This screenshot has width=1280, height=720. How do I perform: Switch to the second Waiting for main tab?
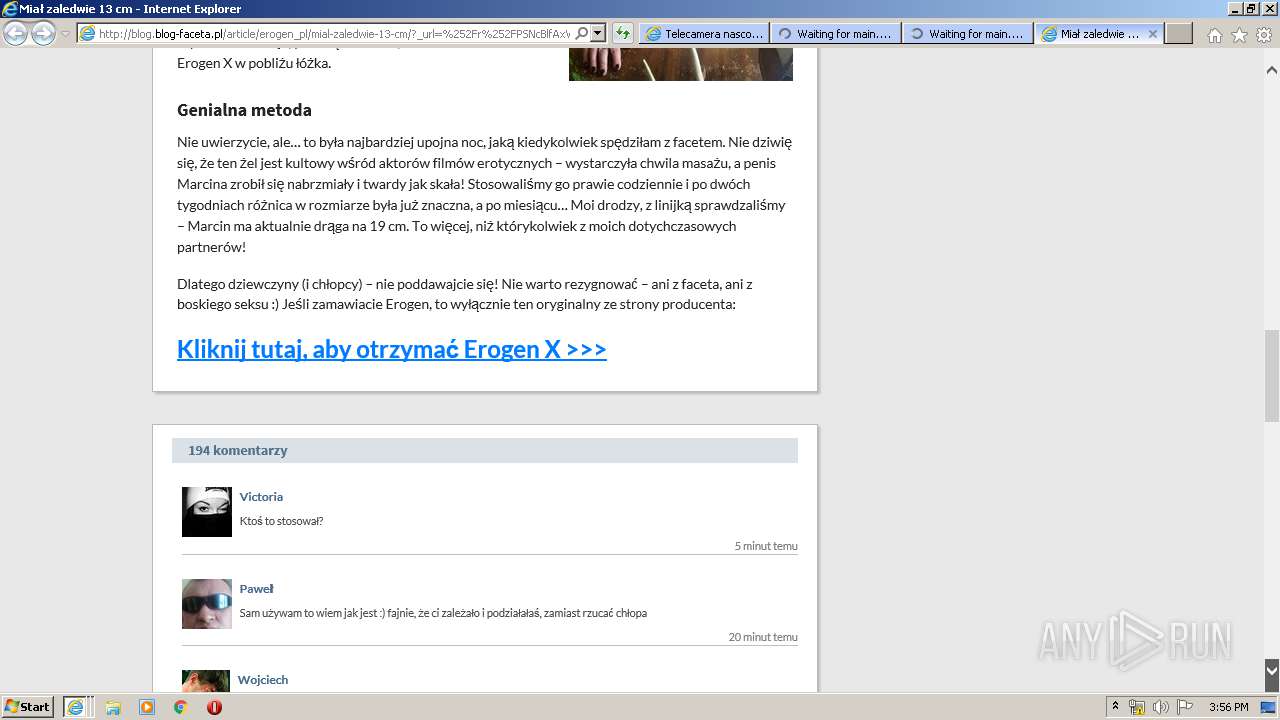click(x=967, y=33)
